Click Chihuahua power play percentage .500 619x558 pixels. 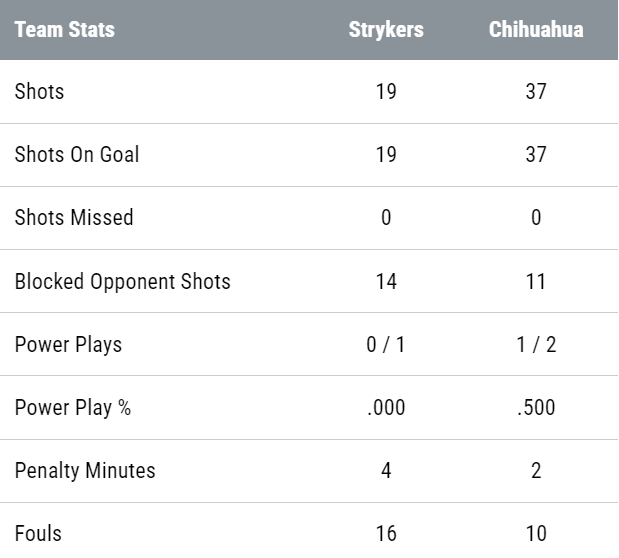[x=536, y=408]
